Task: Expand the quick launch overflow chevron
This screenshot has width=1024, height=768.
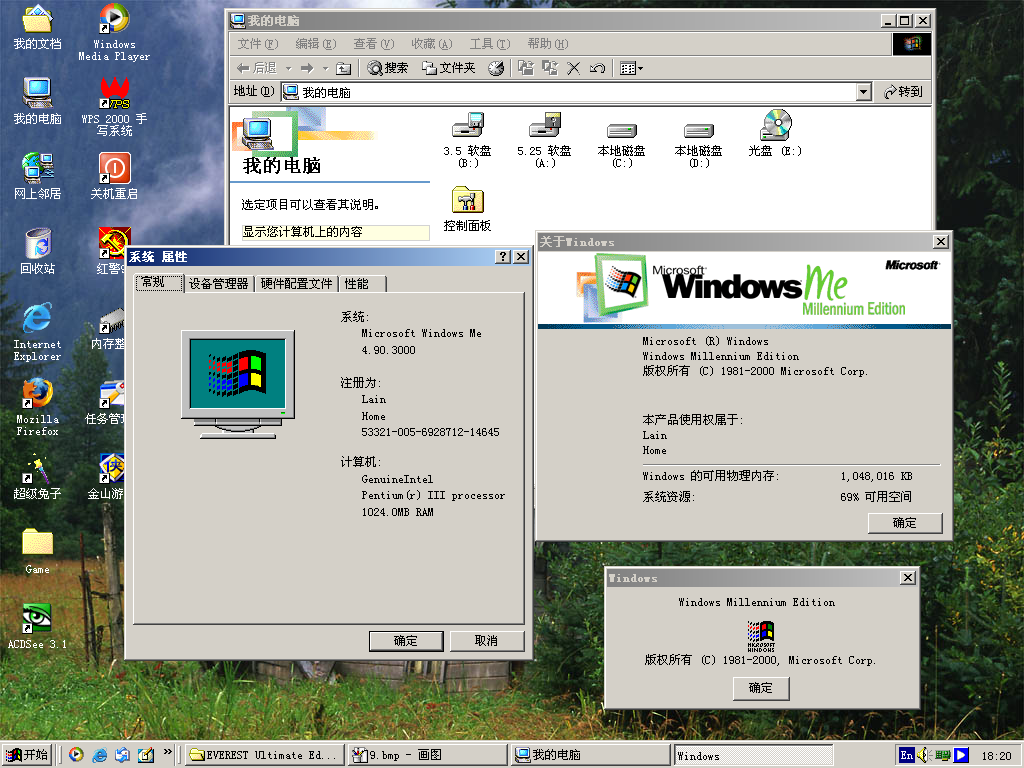Action: click(x=168, y=752)
